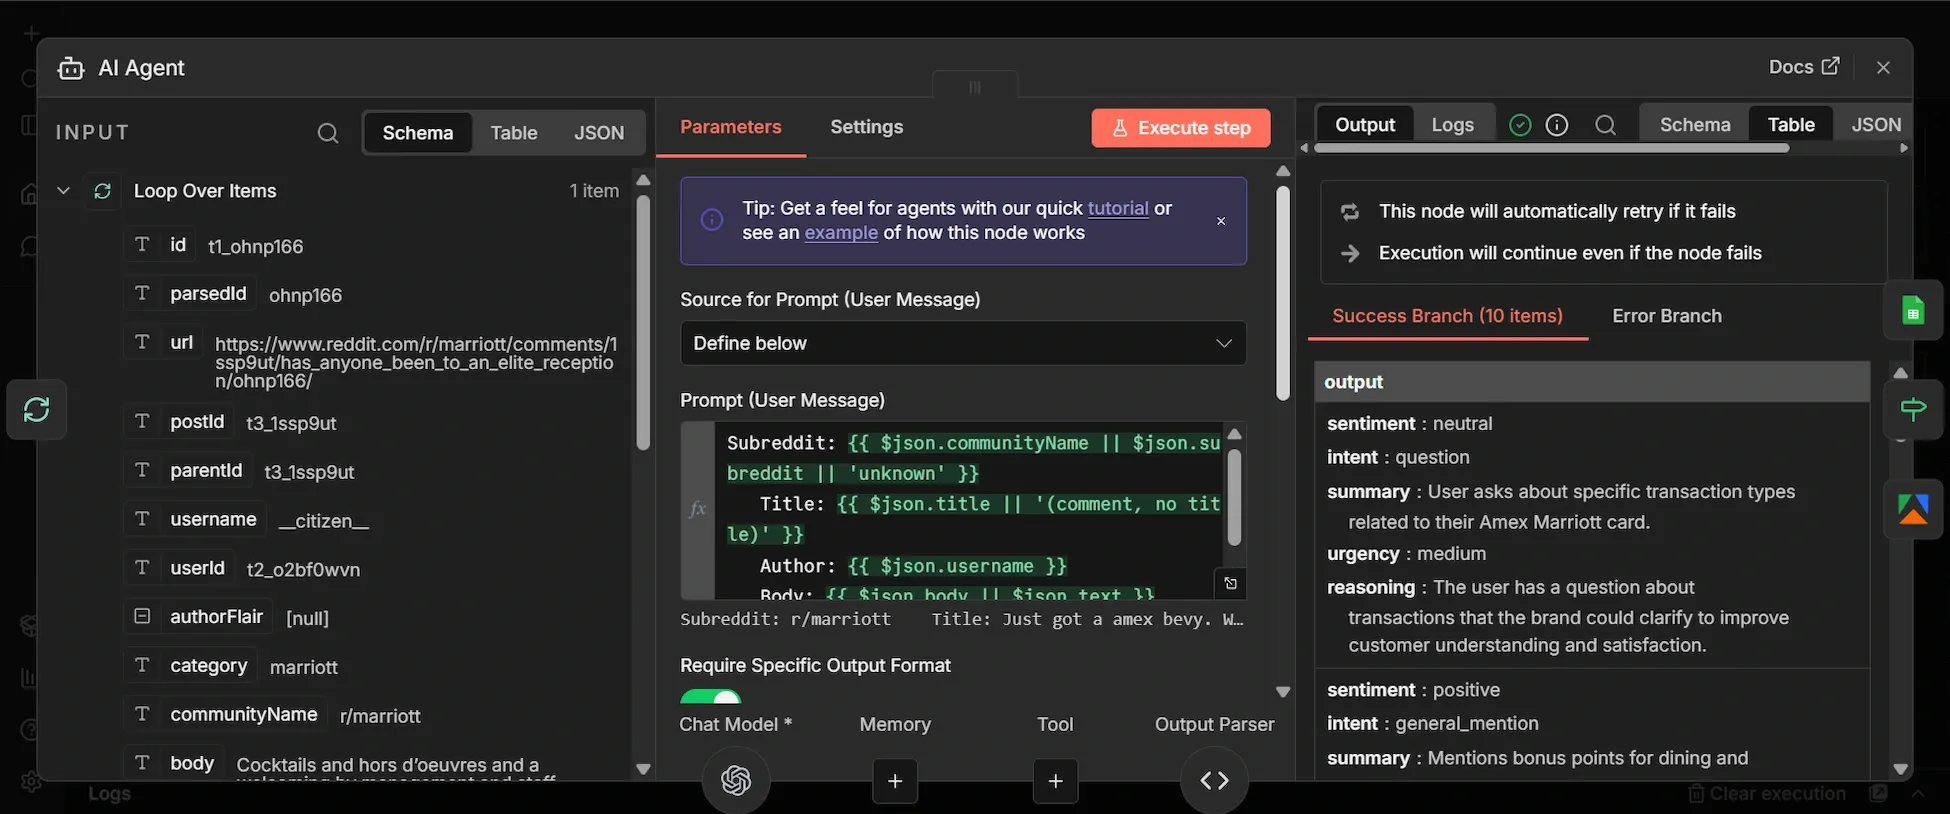Click the authorFlair object type icon

tap(142, 616)
